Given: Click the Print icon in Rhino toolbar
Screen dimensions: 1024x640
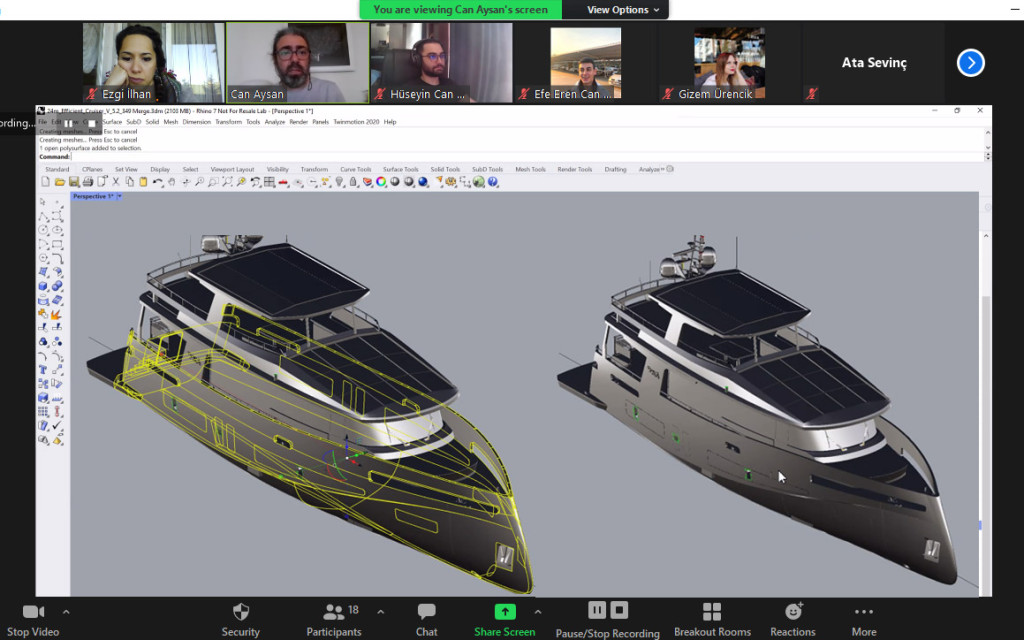Looking at the screenshot, I should click(88, 182).
